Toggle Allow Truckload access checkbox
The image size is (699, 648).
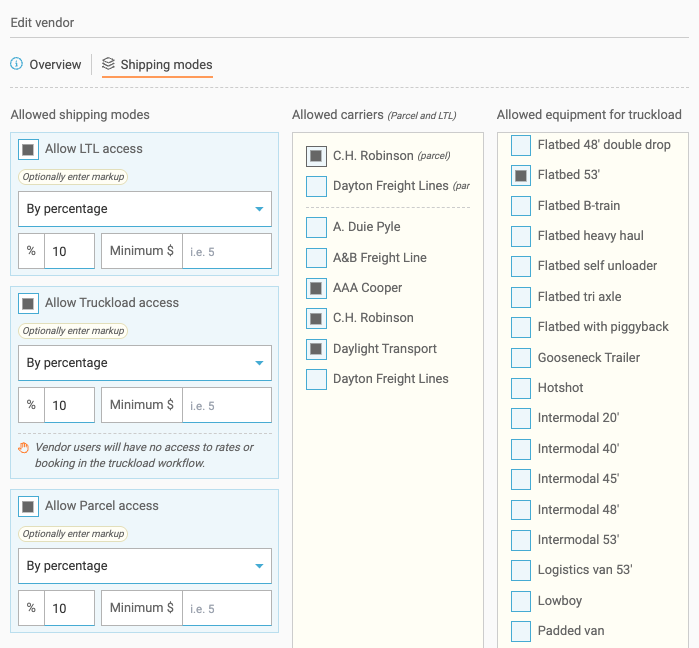pyautogui.click(x=29, y=303)
